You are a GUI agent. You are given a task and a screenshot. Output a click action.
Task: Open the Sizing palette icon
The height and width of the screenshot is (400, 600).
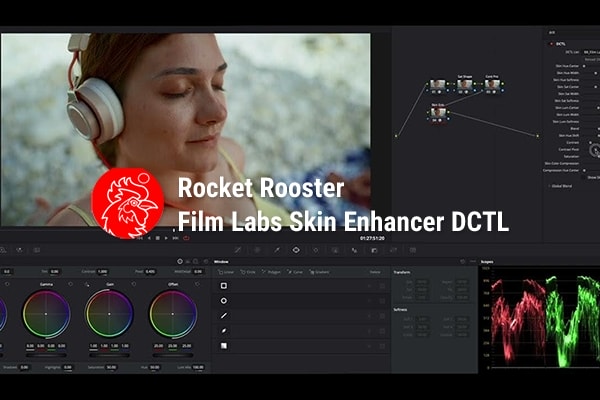tap(393, 250)
